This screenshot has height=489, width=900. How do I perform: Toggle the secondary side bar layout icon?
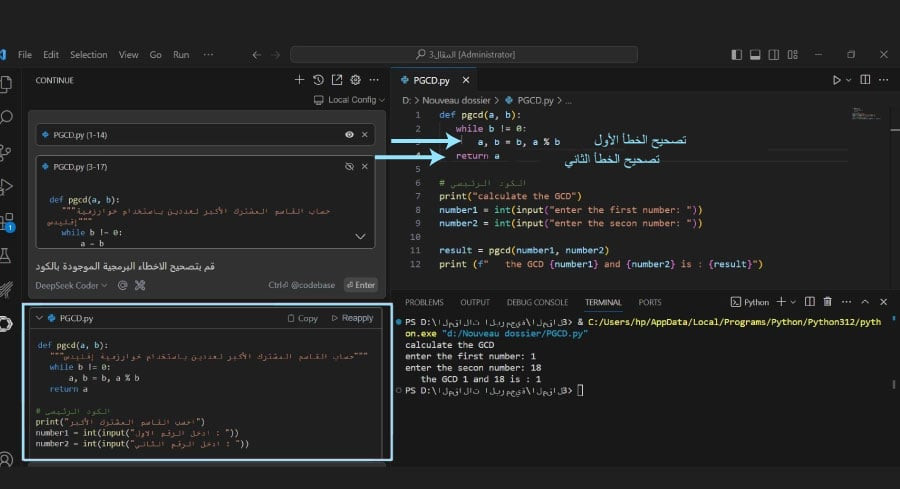click(x=774, y=55)
